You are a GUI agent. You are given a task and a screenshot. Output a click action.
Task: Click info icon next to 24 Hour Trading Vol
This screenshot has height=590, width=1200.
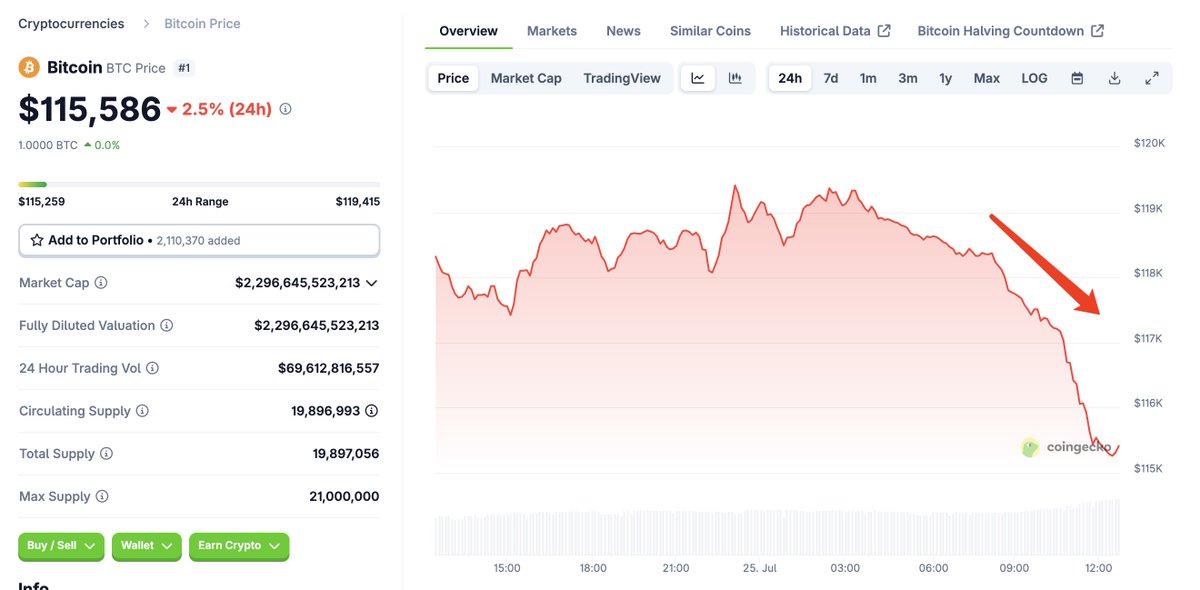coord(153,368)
